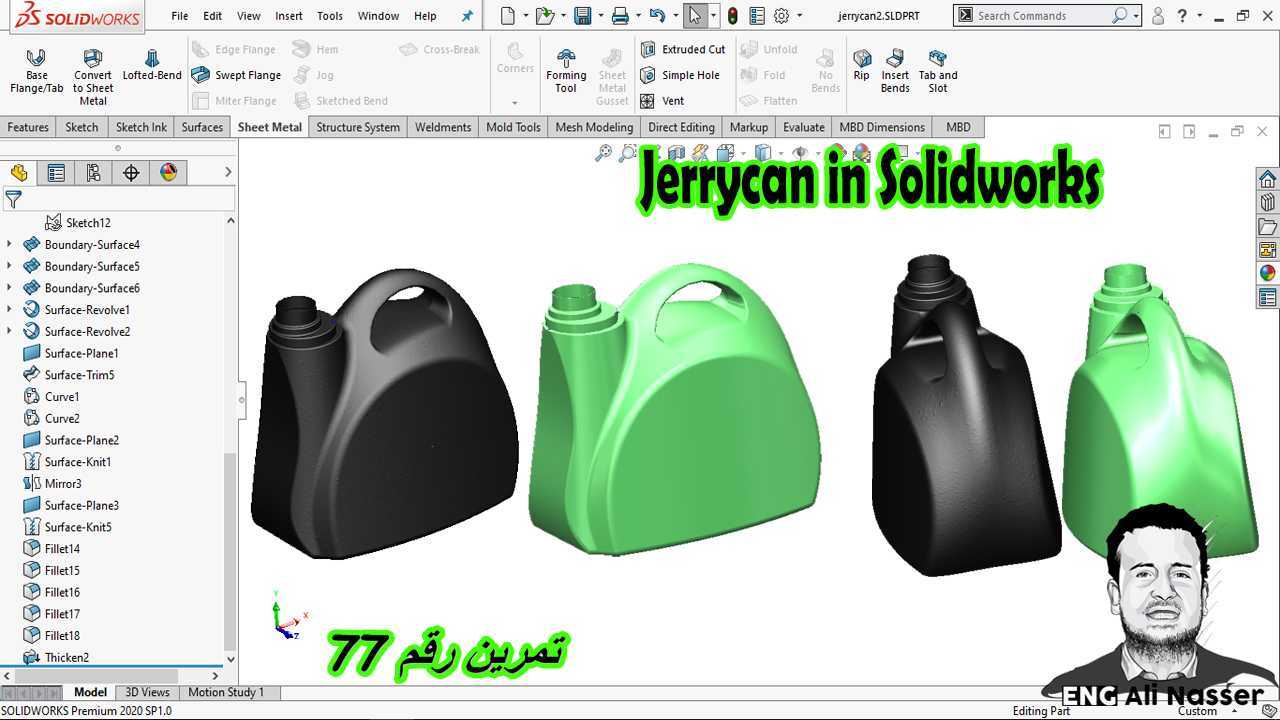
Task: Open the Help question mark dropdown arrow
Action: pos(1198,16)
